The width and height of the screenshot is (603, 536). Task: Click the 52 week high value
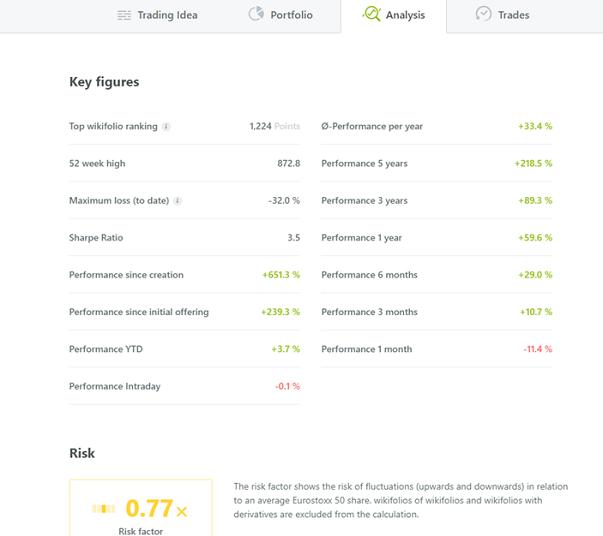(288, 164)
